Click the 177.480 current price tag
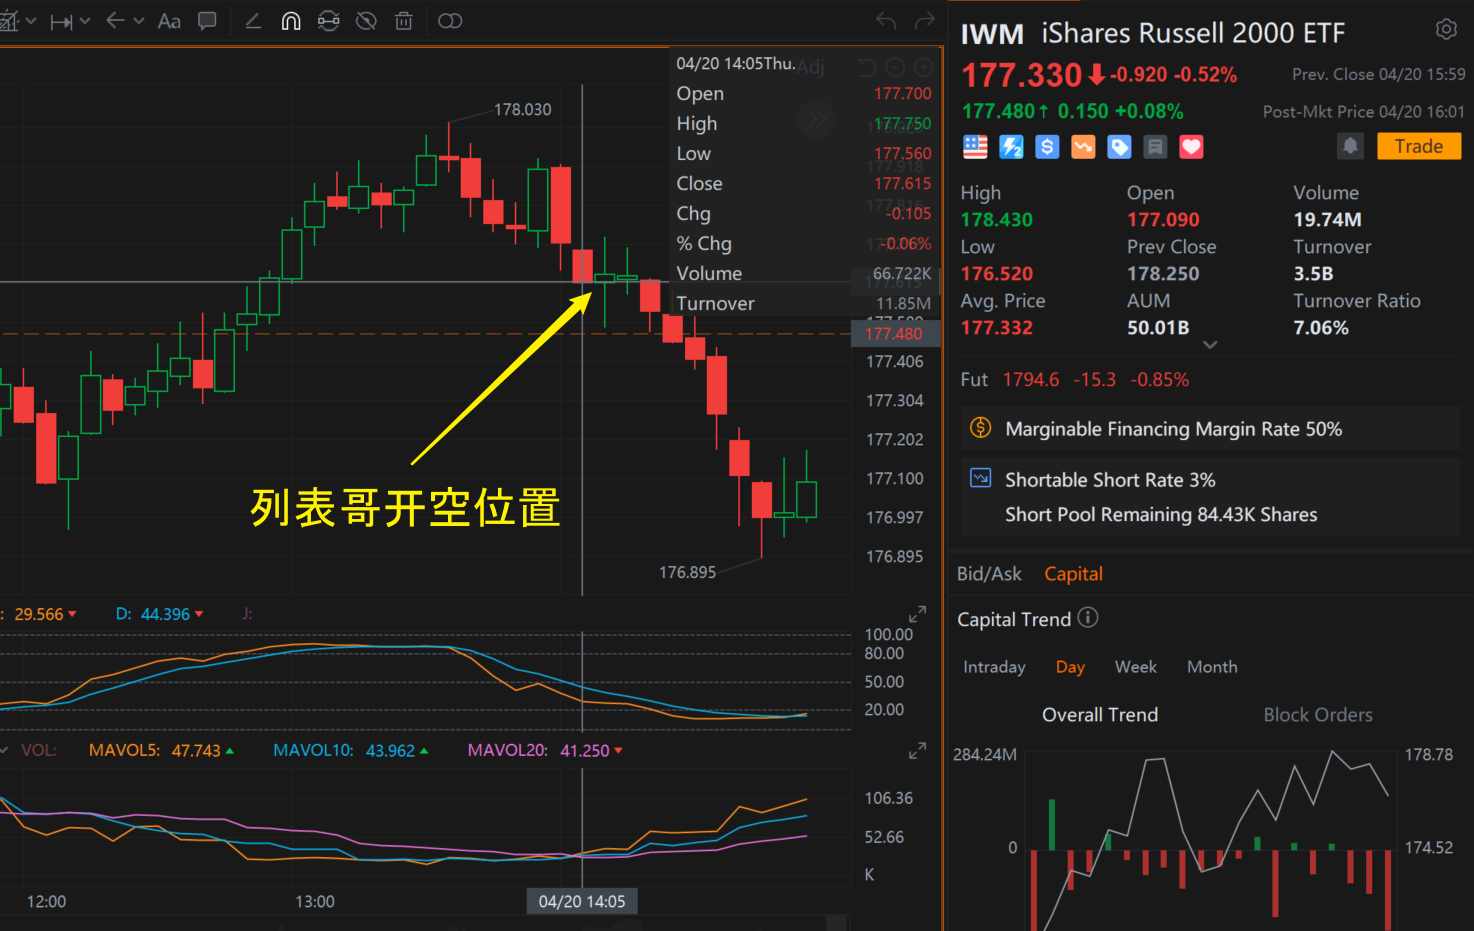1474x931 pixels. click(894, 334)
